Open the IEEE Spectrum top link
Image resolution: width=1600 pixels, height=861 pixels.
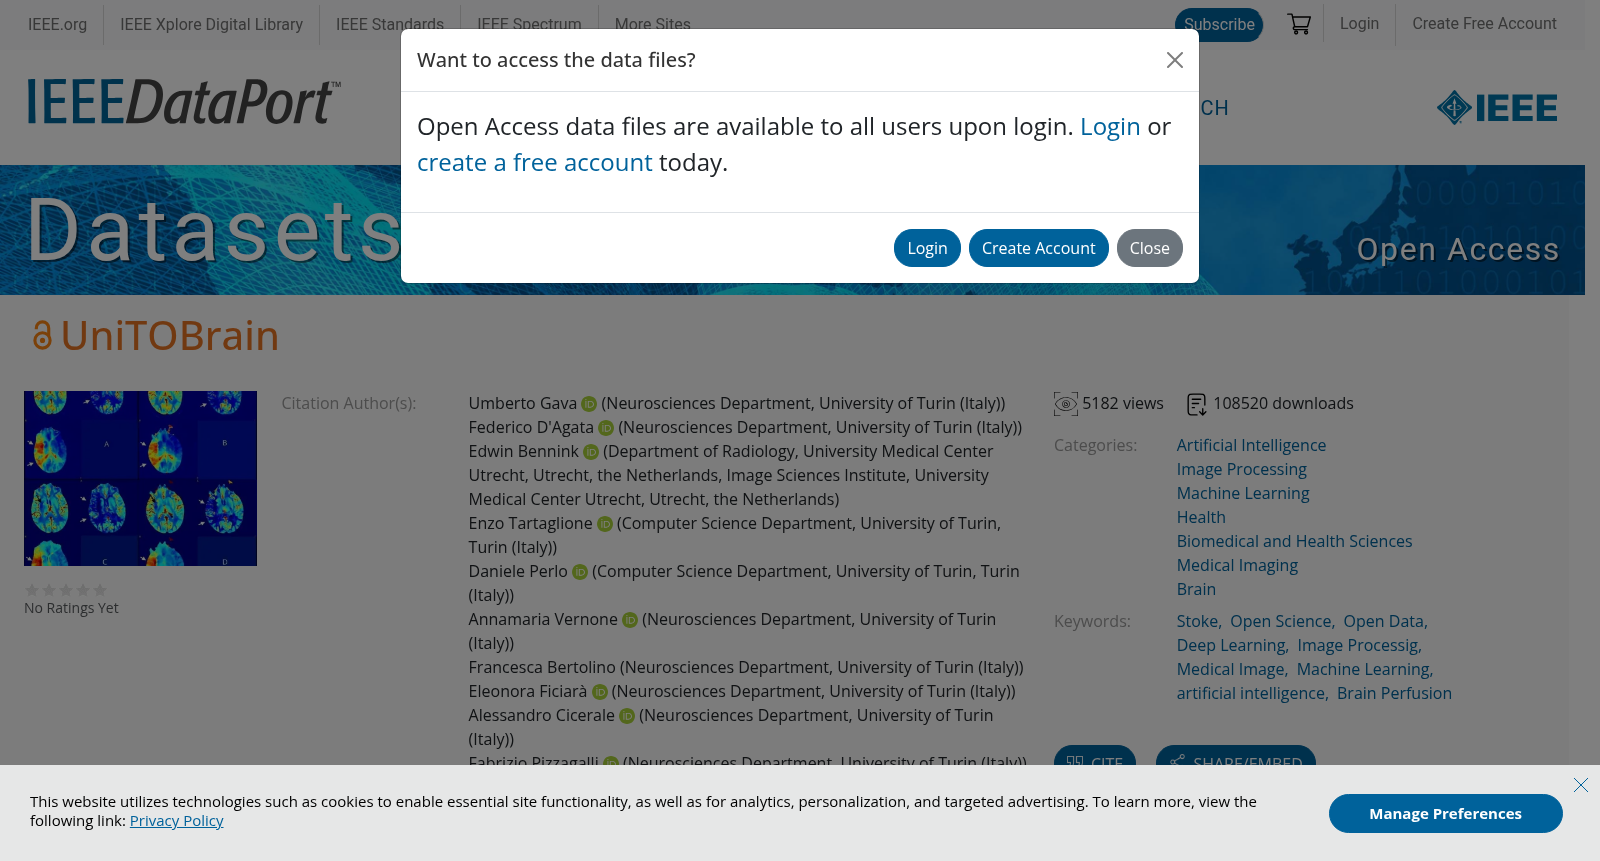tap(530, 25)
